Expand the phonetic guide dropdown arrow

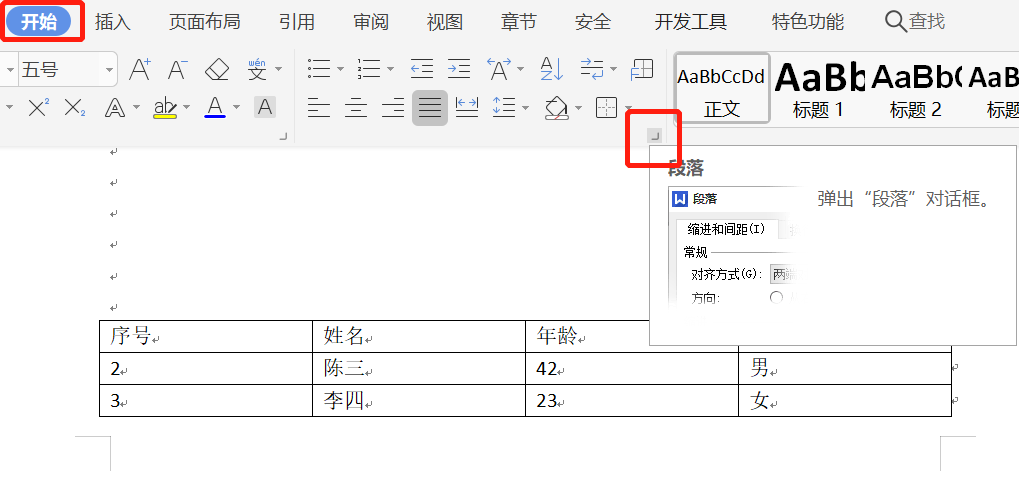[278, 69]
